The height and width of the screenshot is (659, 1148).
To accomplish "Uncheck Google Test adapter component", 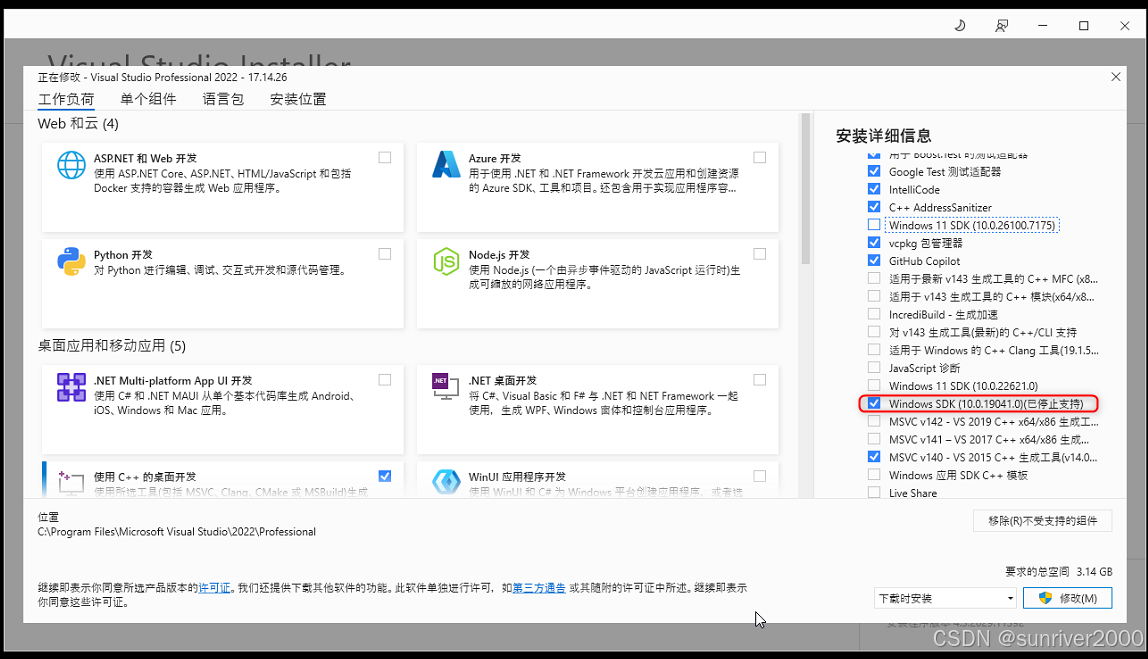I will coord(874,171).
